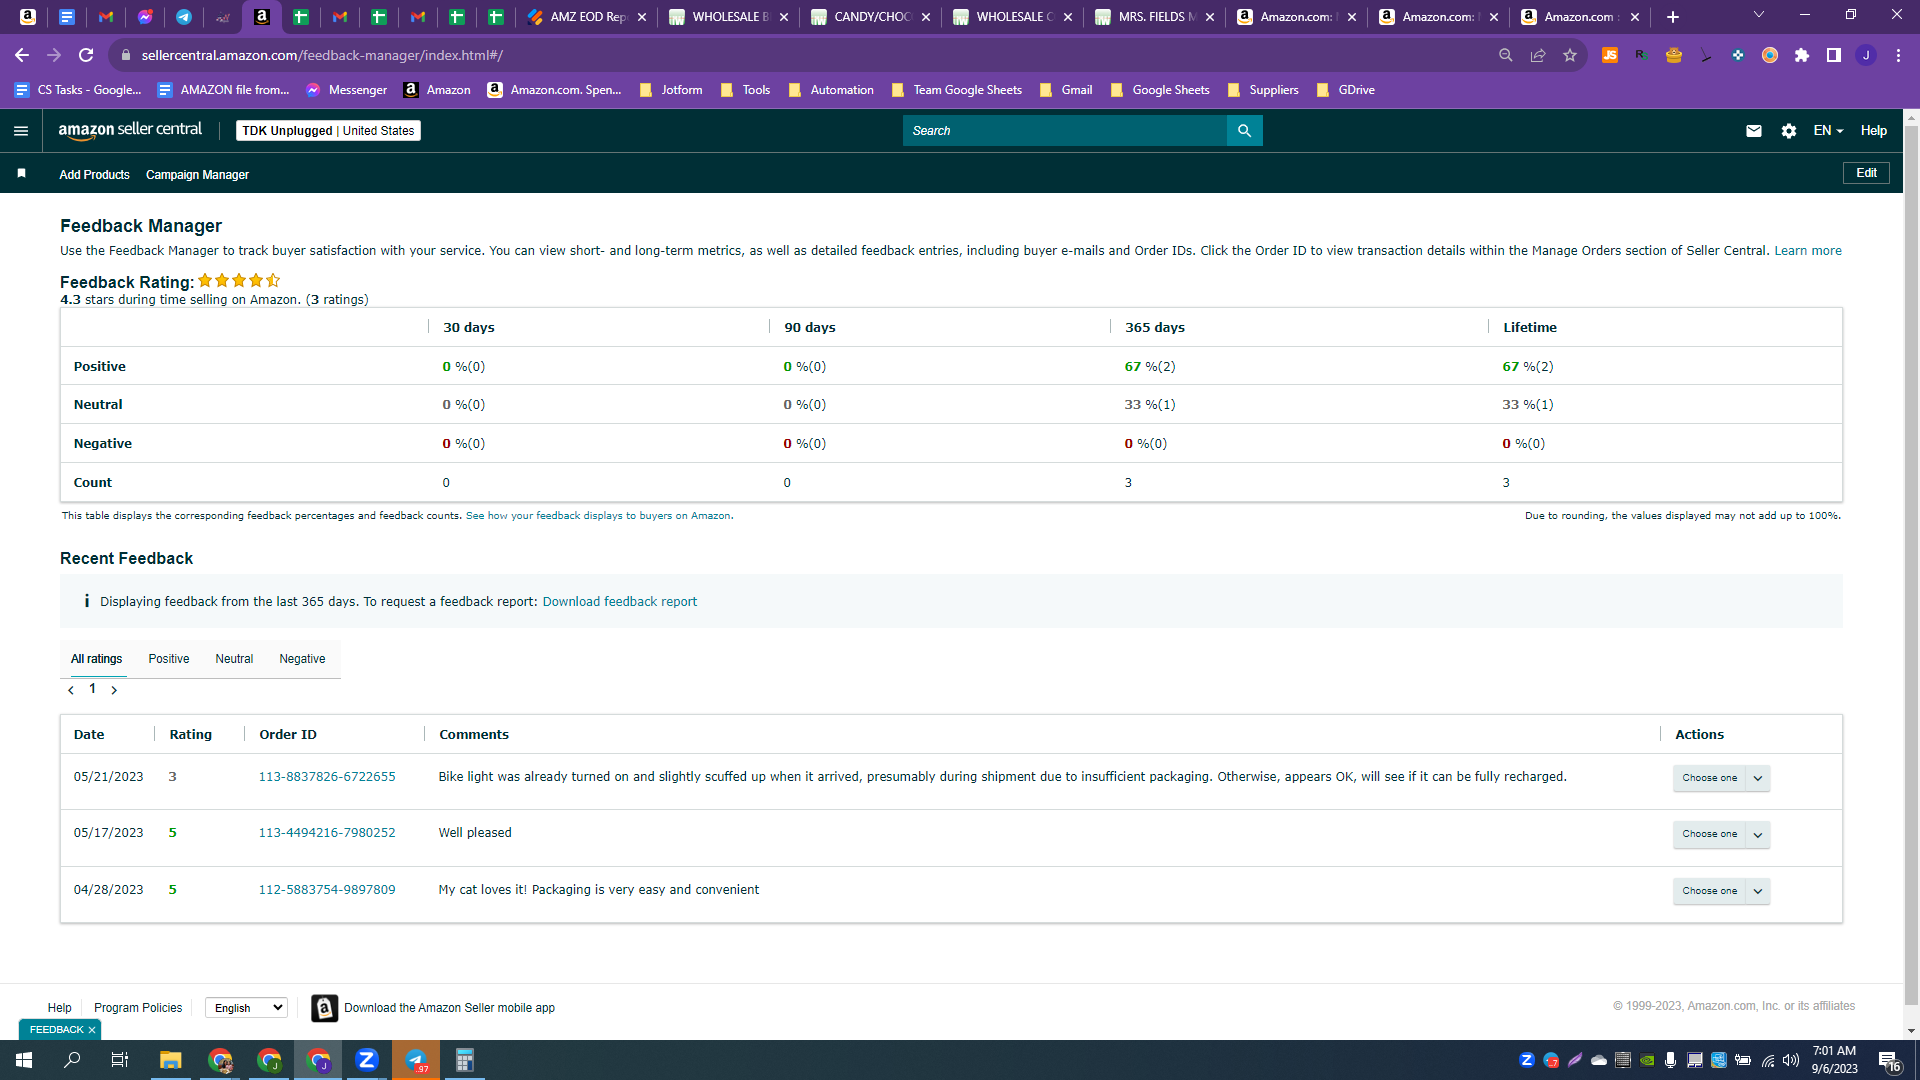
Task: Bookmark this page with the star icon
Action: (1570, 55)
